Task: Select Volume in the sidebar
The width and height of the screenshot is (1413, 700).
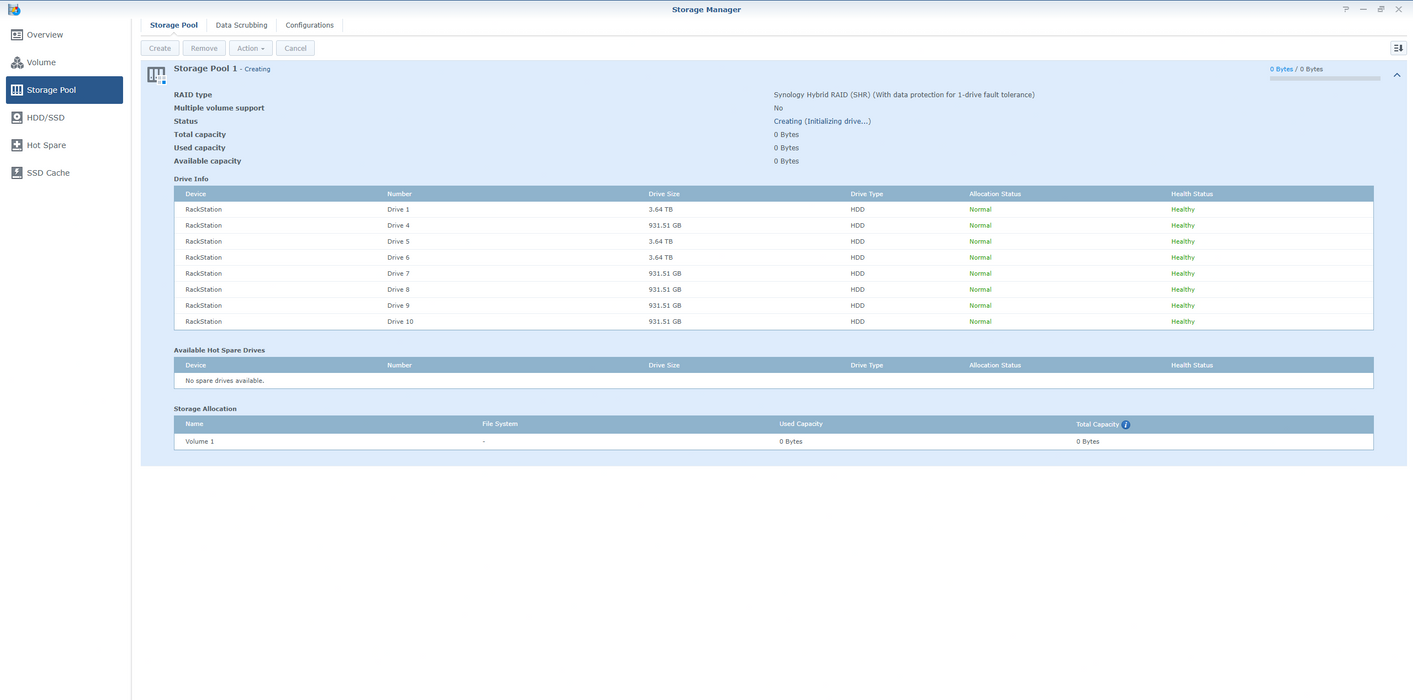Action: tap(40, 62)
